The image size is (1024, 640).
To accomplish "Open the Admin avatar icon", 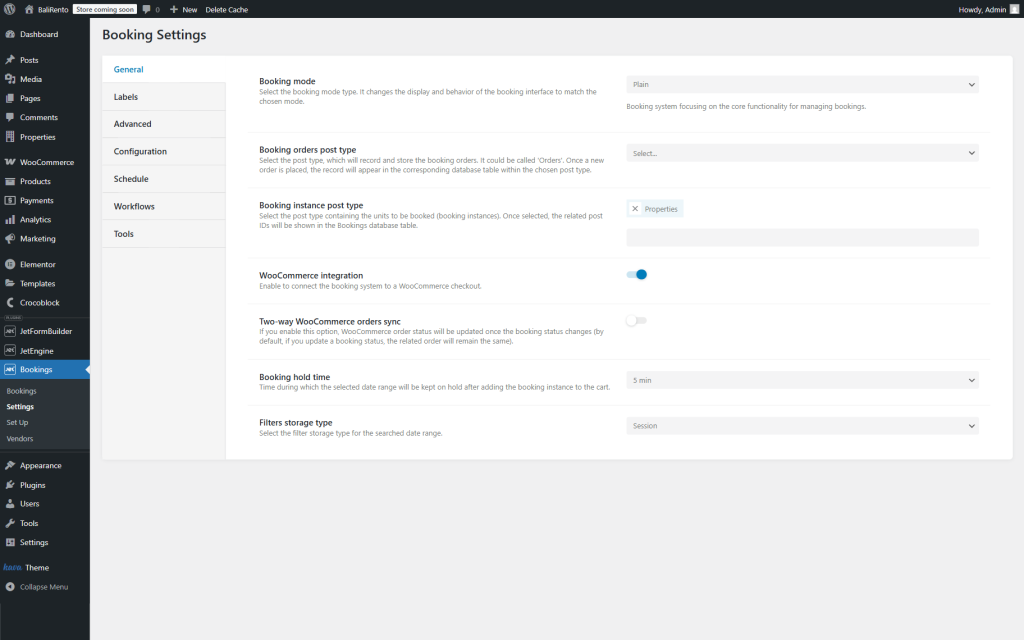I will (1014, 9).
